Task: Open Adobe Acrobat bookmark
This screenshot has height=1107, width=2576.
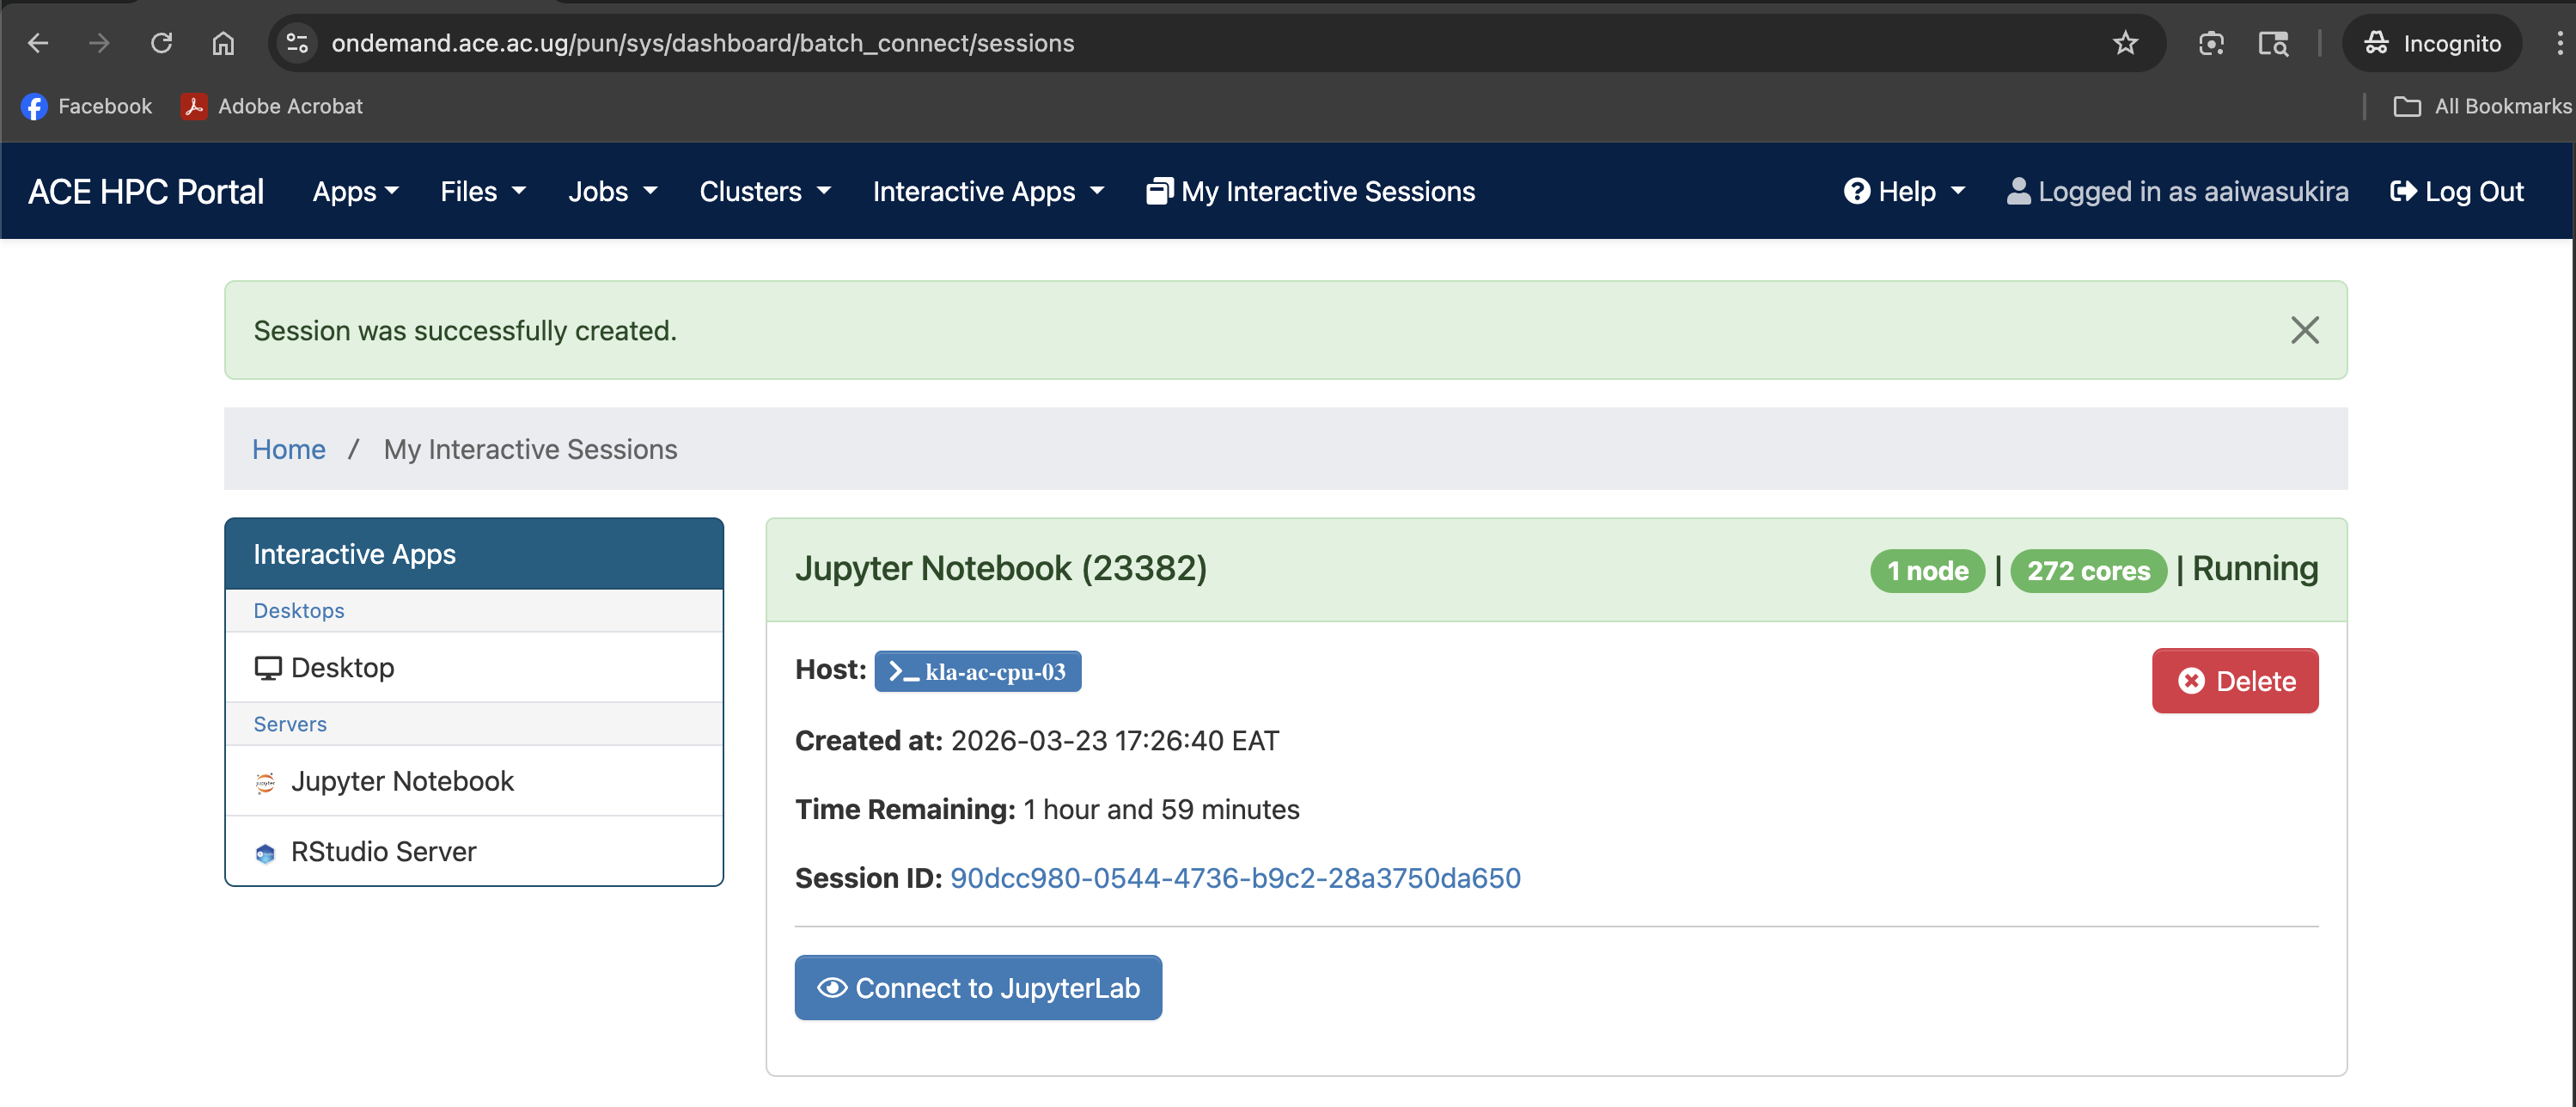Action: (x=271, y=106)
